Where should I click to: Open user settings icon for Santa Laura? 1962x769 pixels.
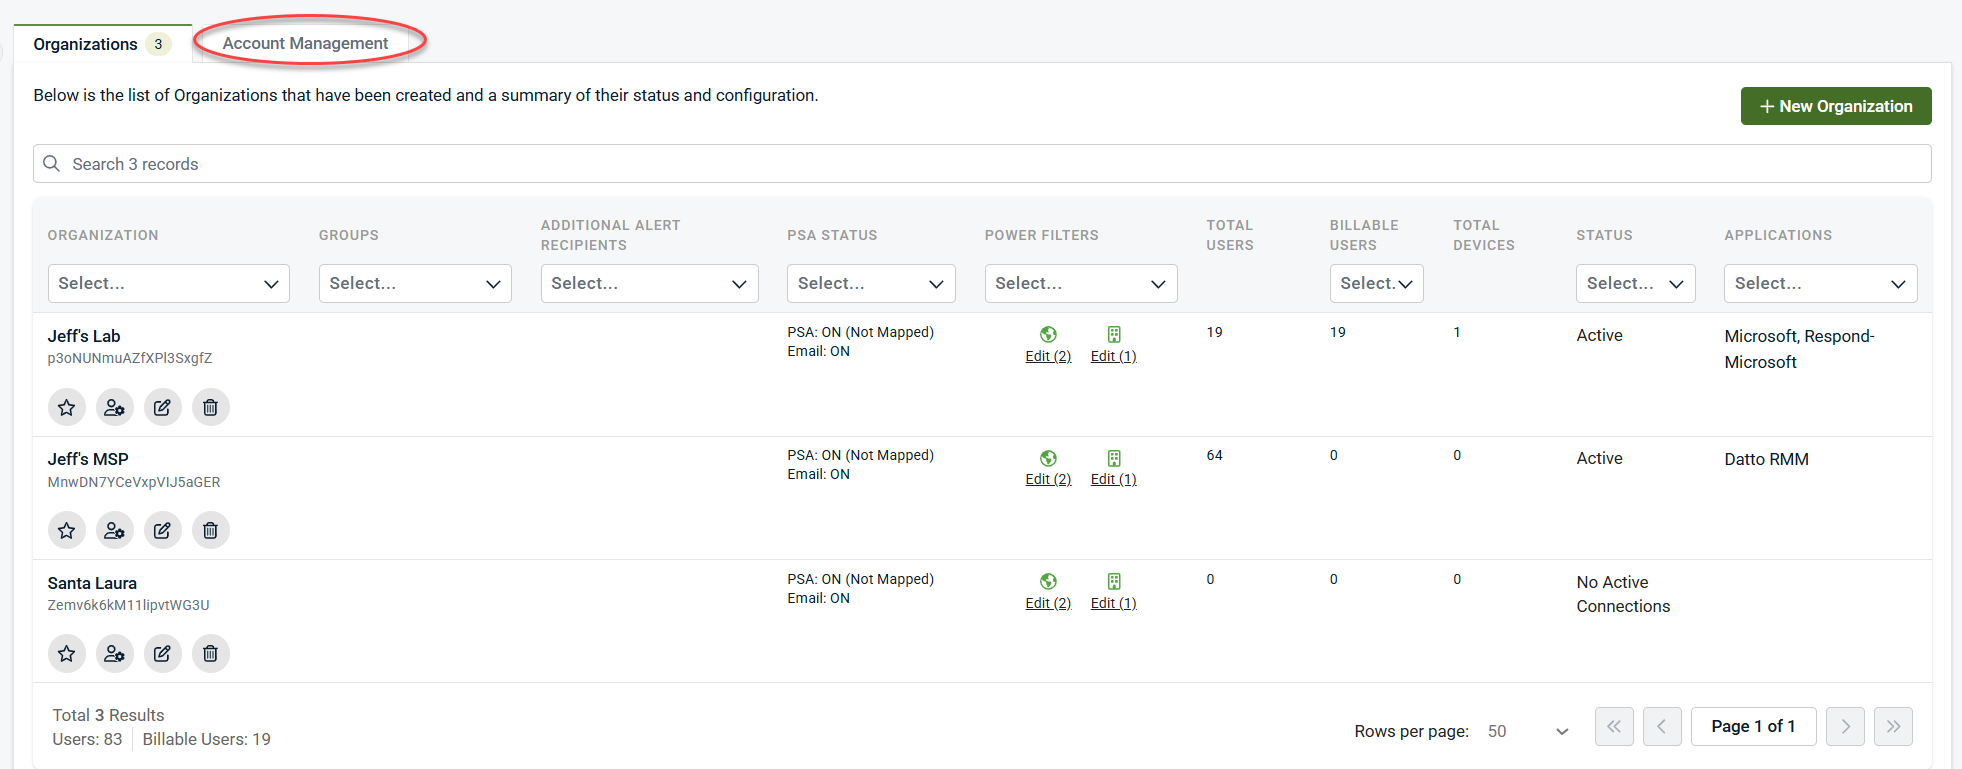(114, 653)
